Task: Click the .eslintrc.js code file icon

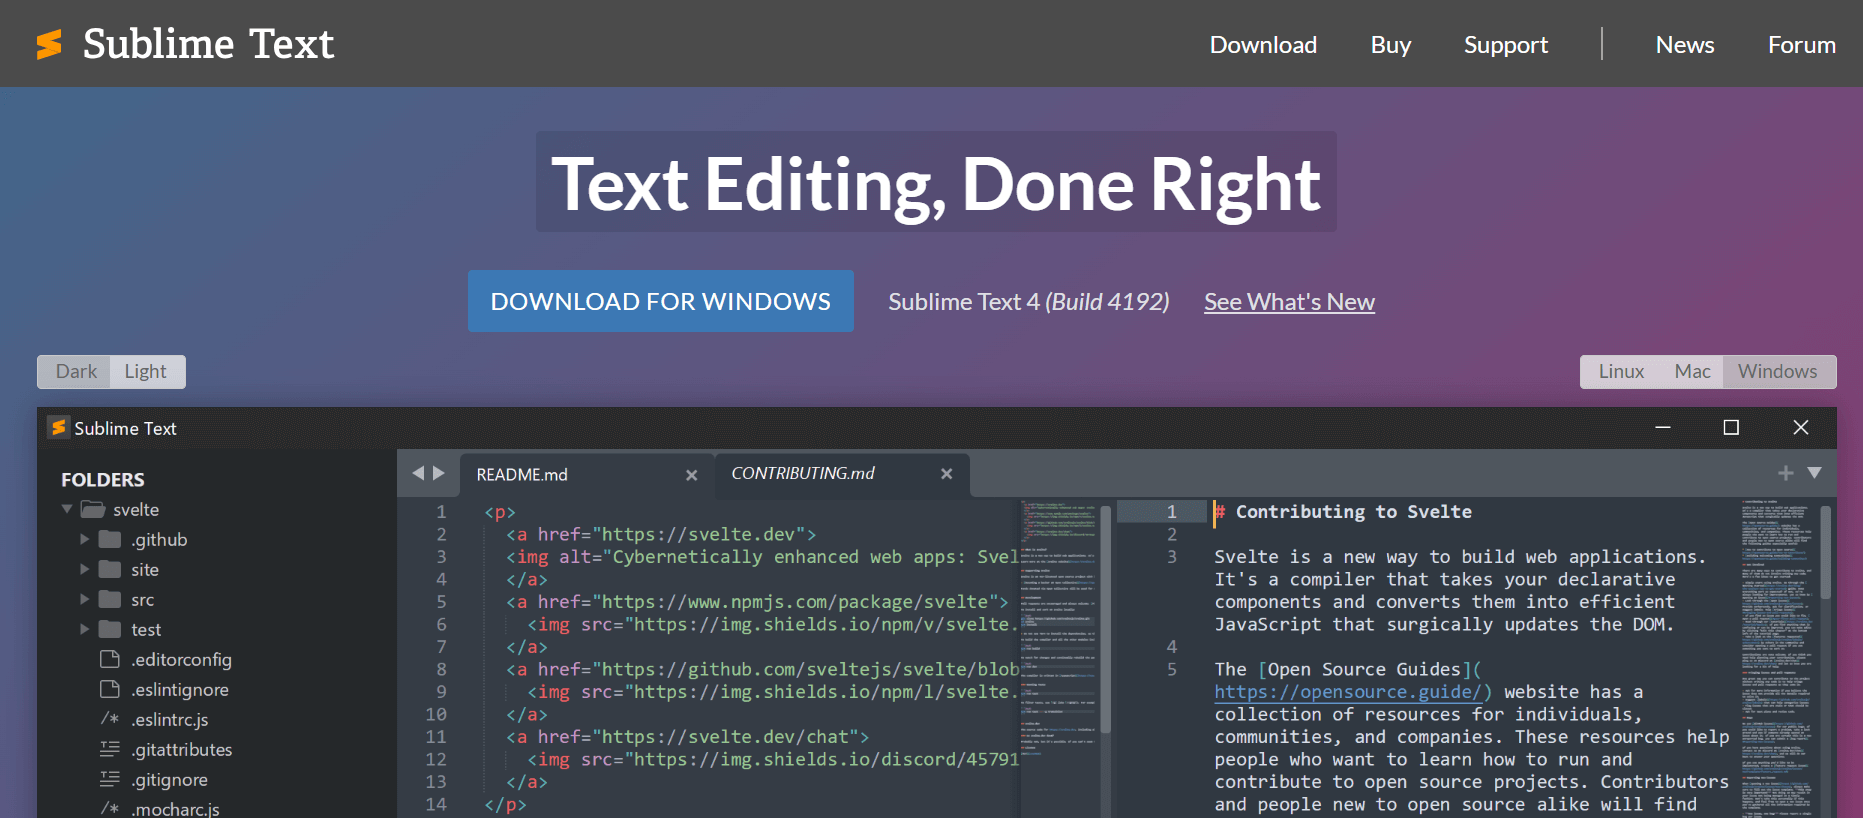Action: pyautogui.click(x=110, y=719)
